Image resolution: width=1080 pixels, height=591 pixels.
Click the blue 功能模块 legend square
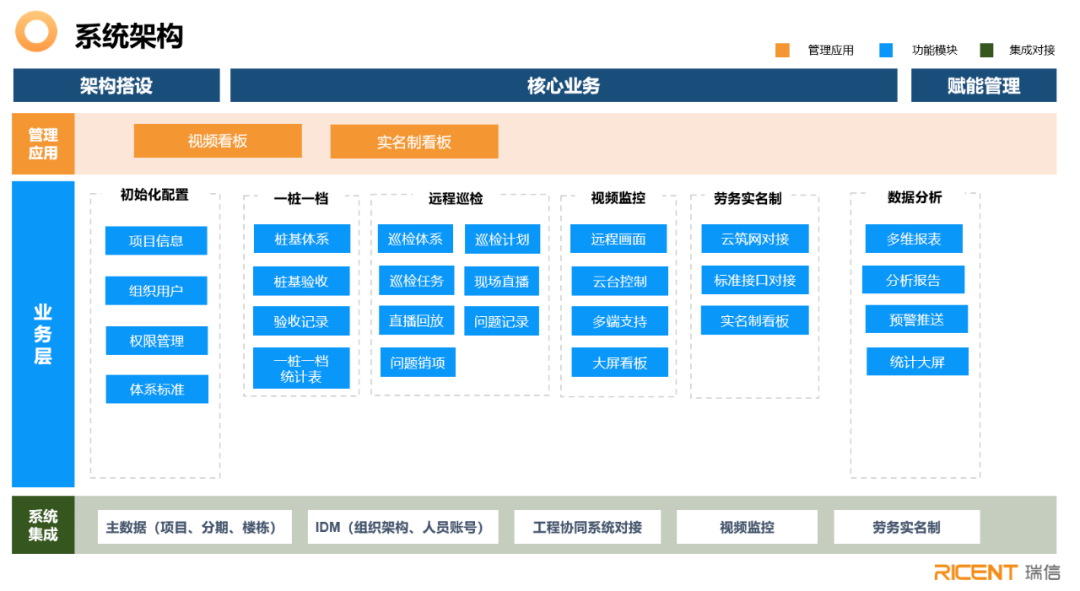886,48
